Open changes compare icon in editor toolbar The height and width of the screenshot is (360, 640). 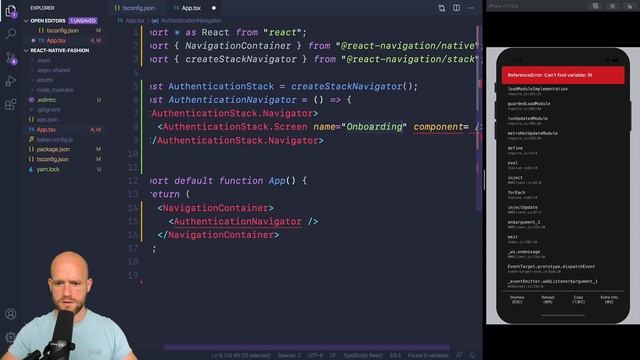pyautogui.click(x=442, y=8)
